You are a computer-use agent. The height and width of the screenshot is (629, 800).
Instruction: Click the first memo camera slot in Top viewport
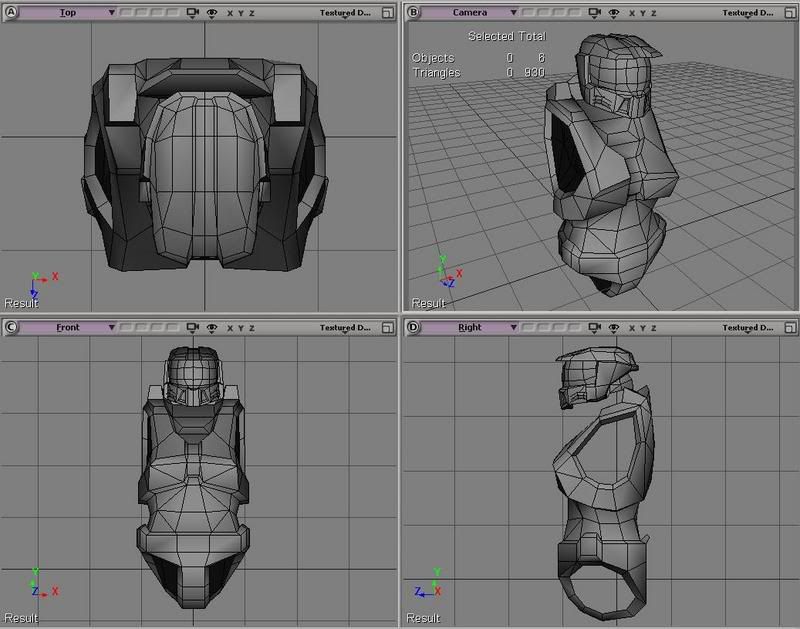[x=125, y=12]
